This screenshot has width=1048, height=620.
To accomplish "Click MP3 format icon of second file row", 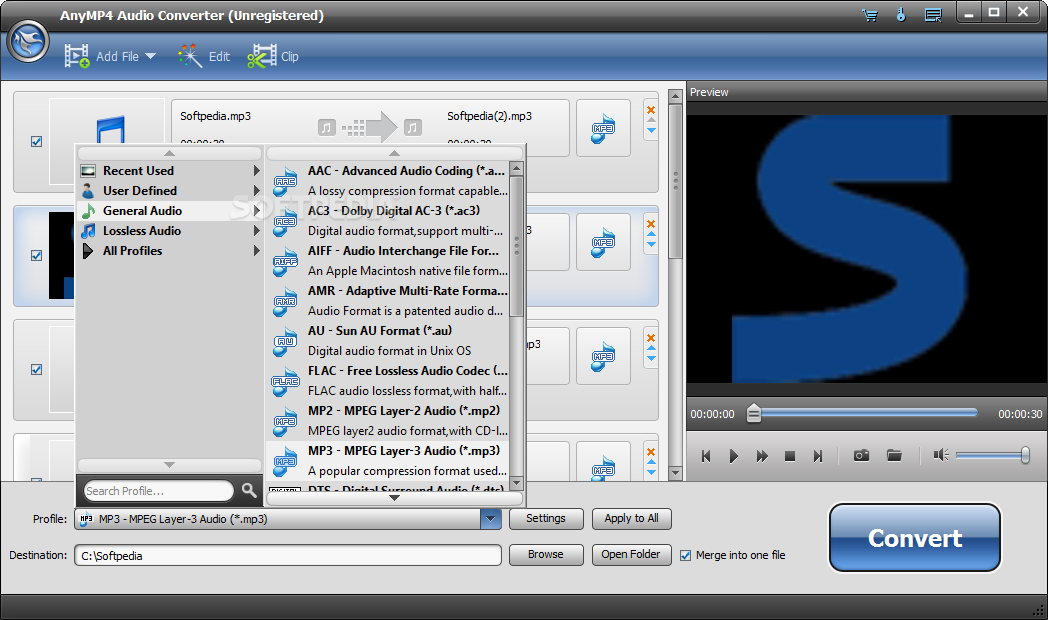I will pos(603,242).
